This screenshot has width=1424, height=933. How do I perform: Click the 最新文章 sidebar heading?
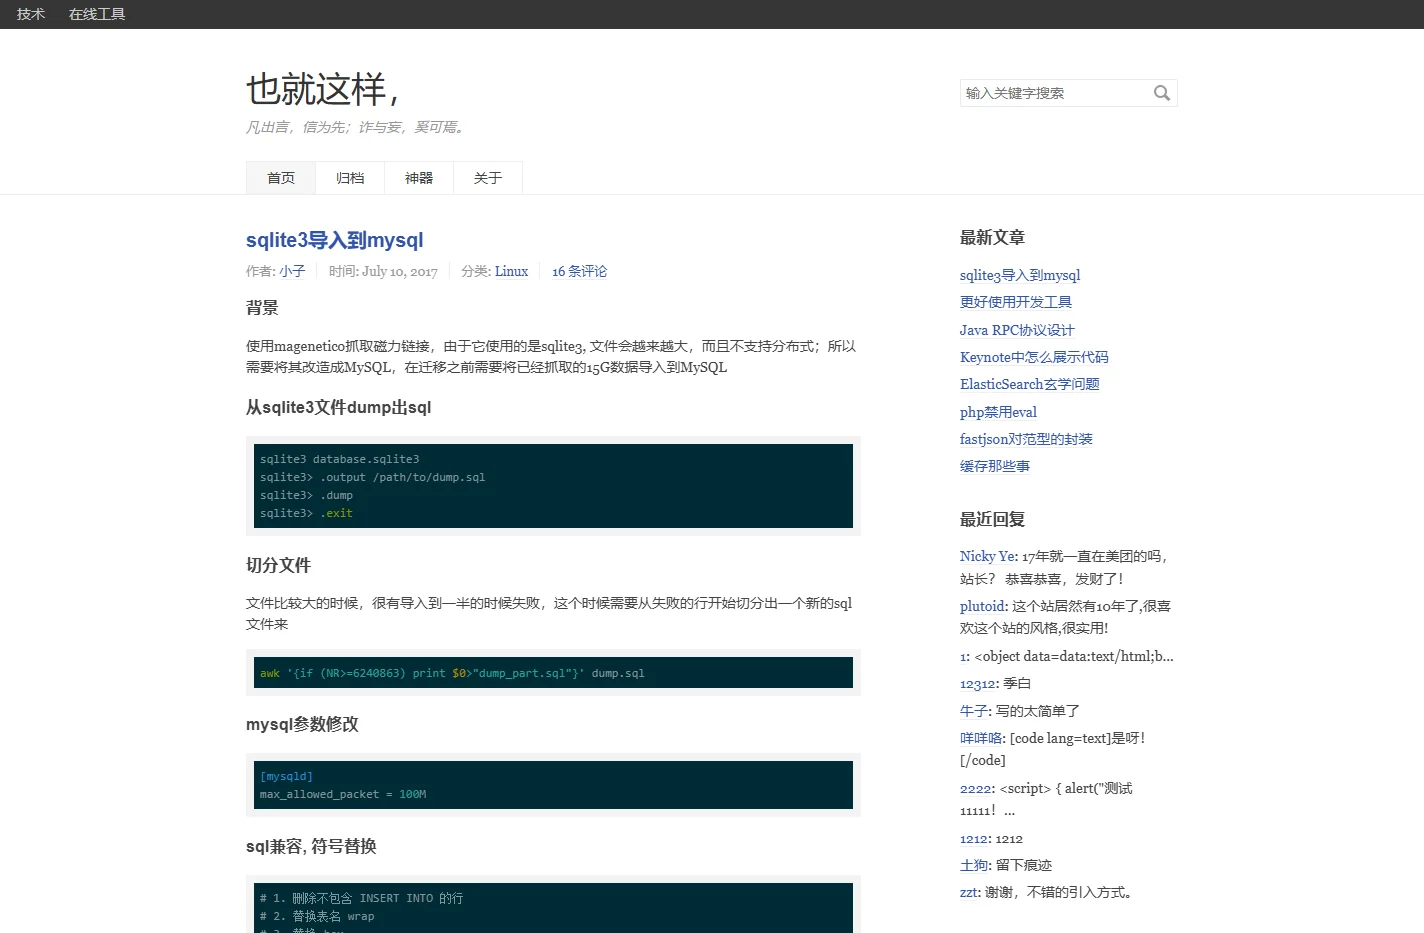(x=992, y=237)
